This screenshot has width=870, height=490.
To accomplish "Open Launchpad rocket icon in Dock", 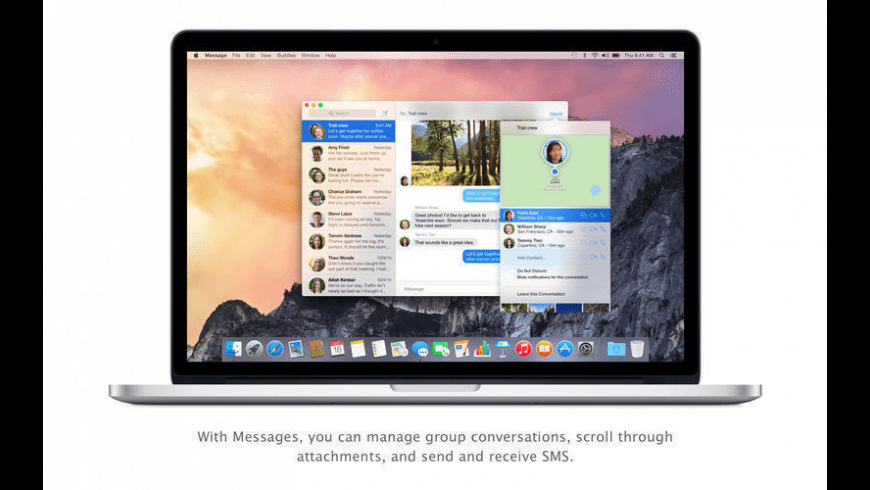I will click(x=254, y=348).
